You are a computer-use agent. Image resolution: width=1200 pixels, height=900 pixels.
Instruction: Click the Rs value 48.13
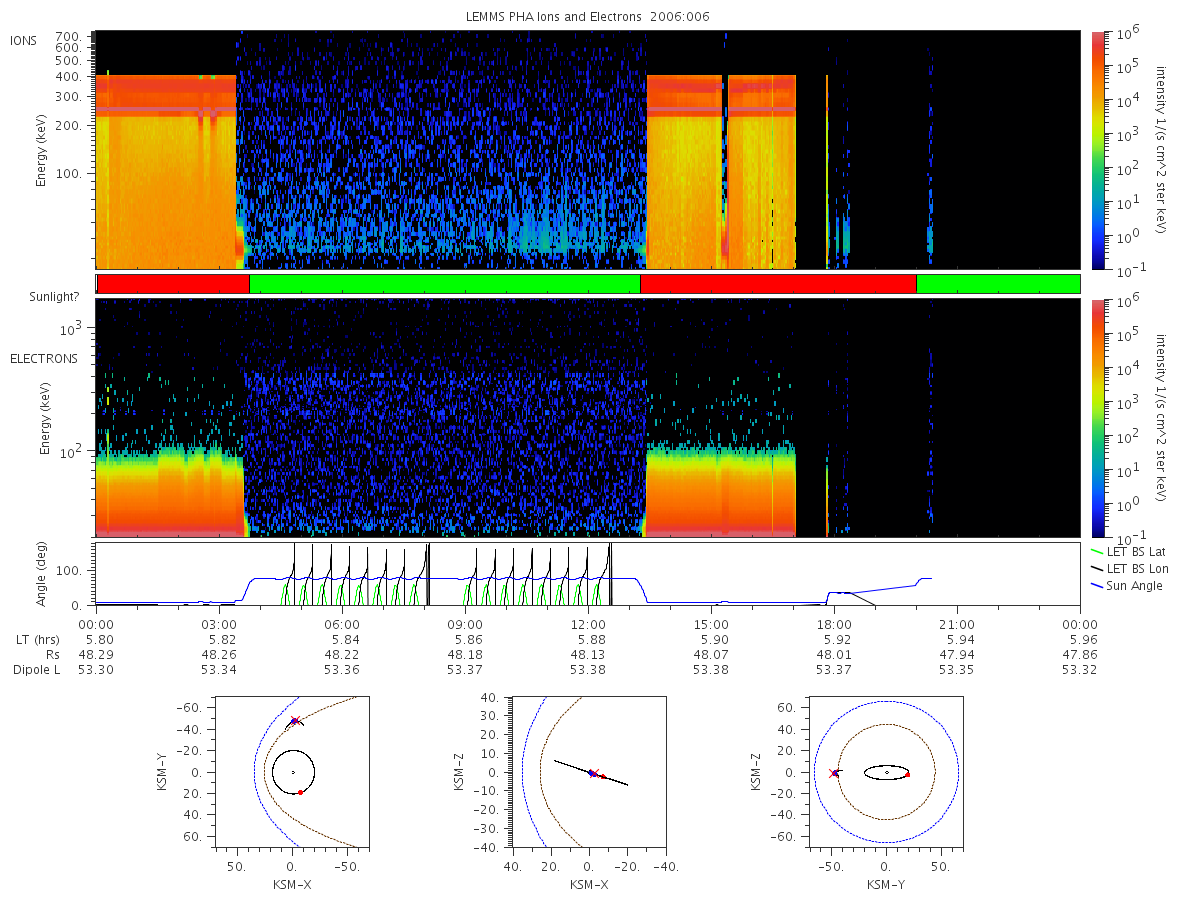click(590, 654)
